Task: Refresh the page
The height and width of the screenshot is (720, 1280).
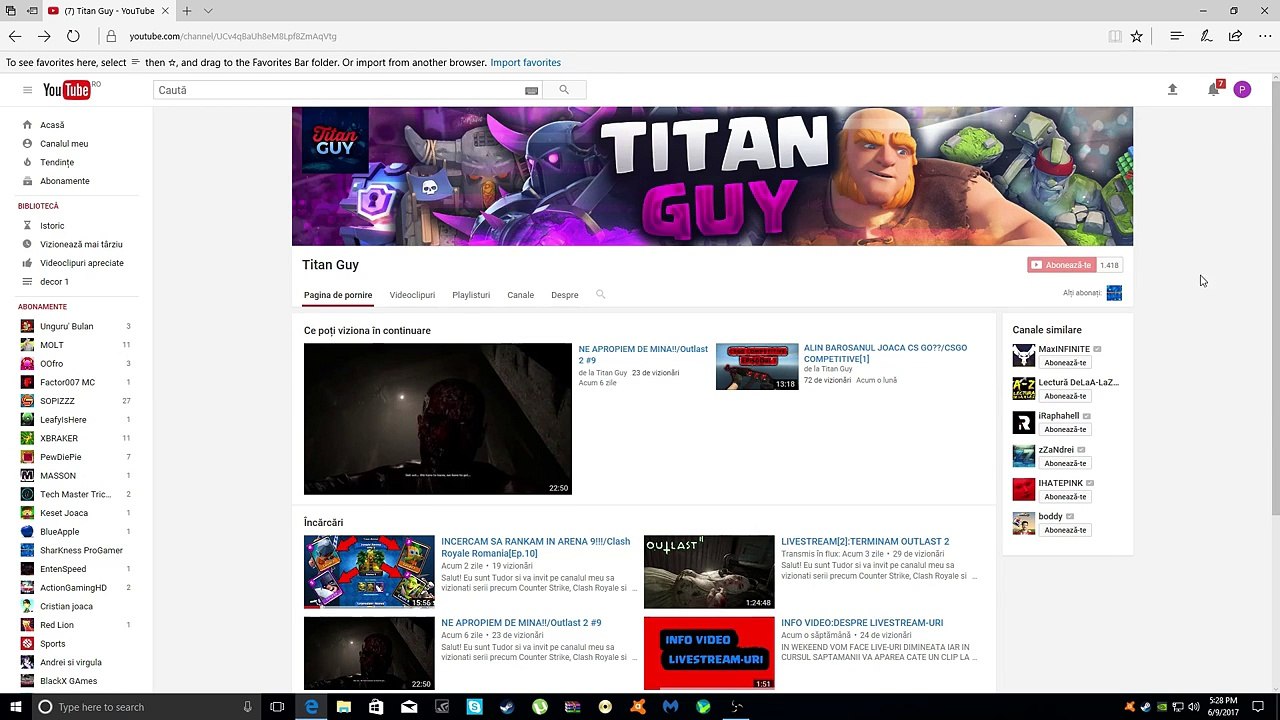Action: click(73, 36)
